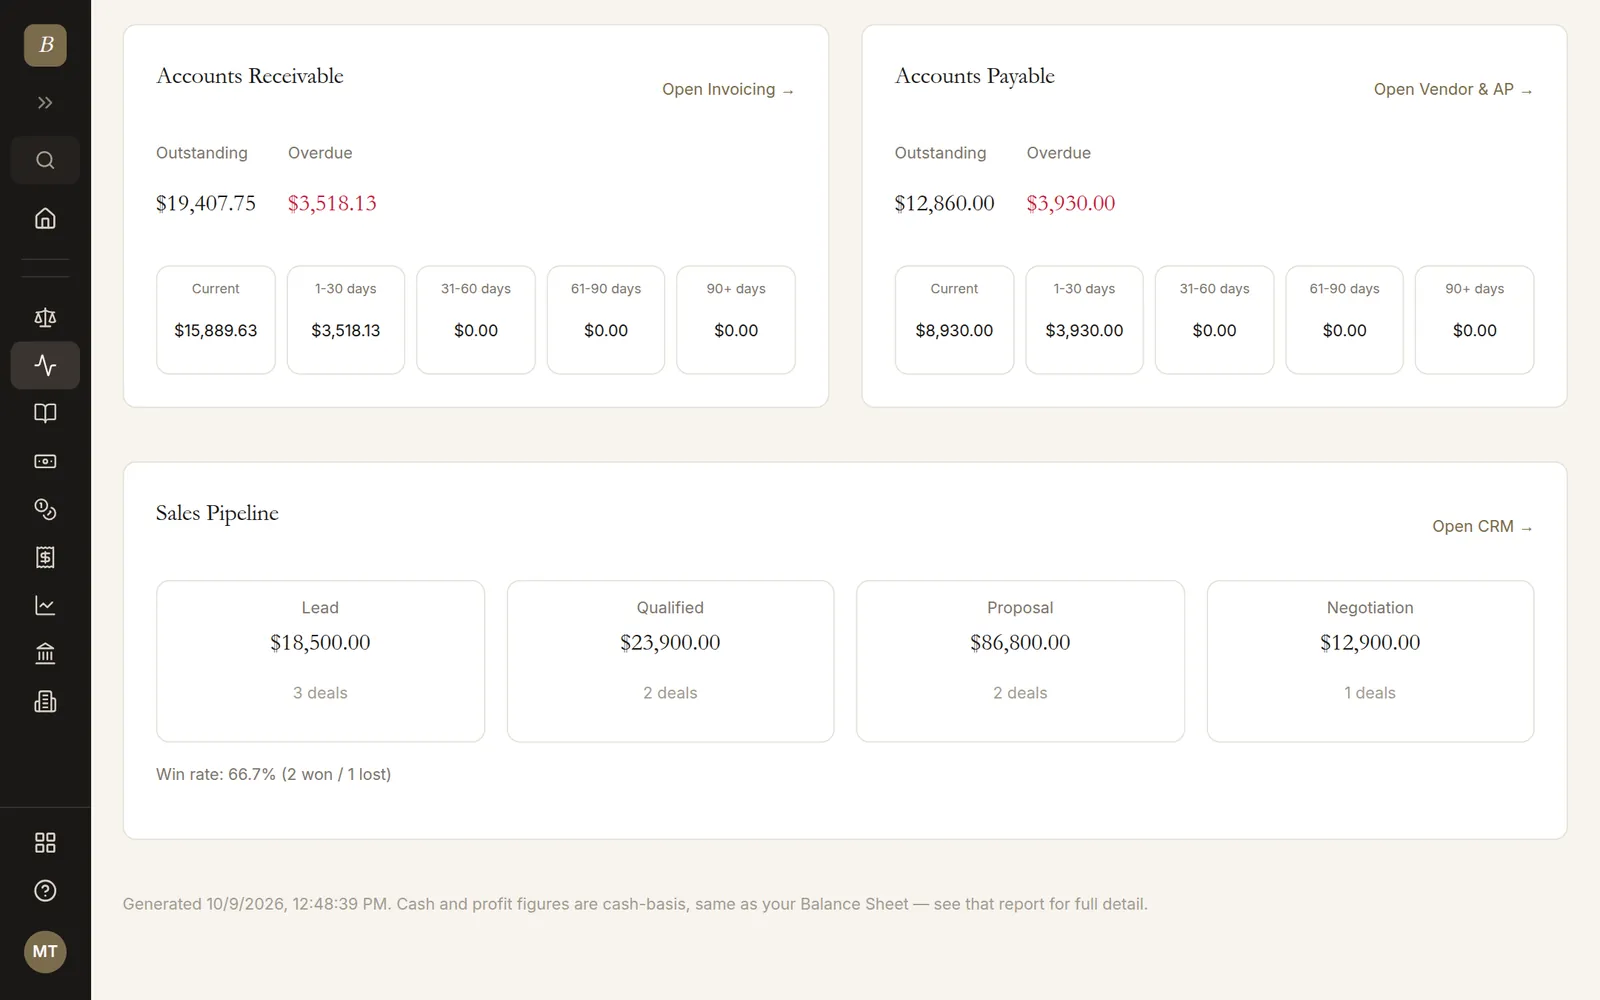Click the Negotiation pipeline stage card
This screenshot has height=1000, width=1600.
(1370, 661)
